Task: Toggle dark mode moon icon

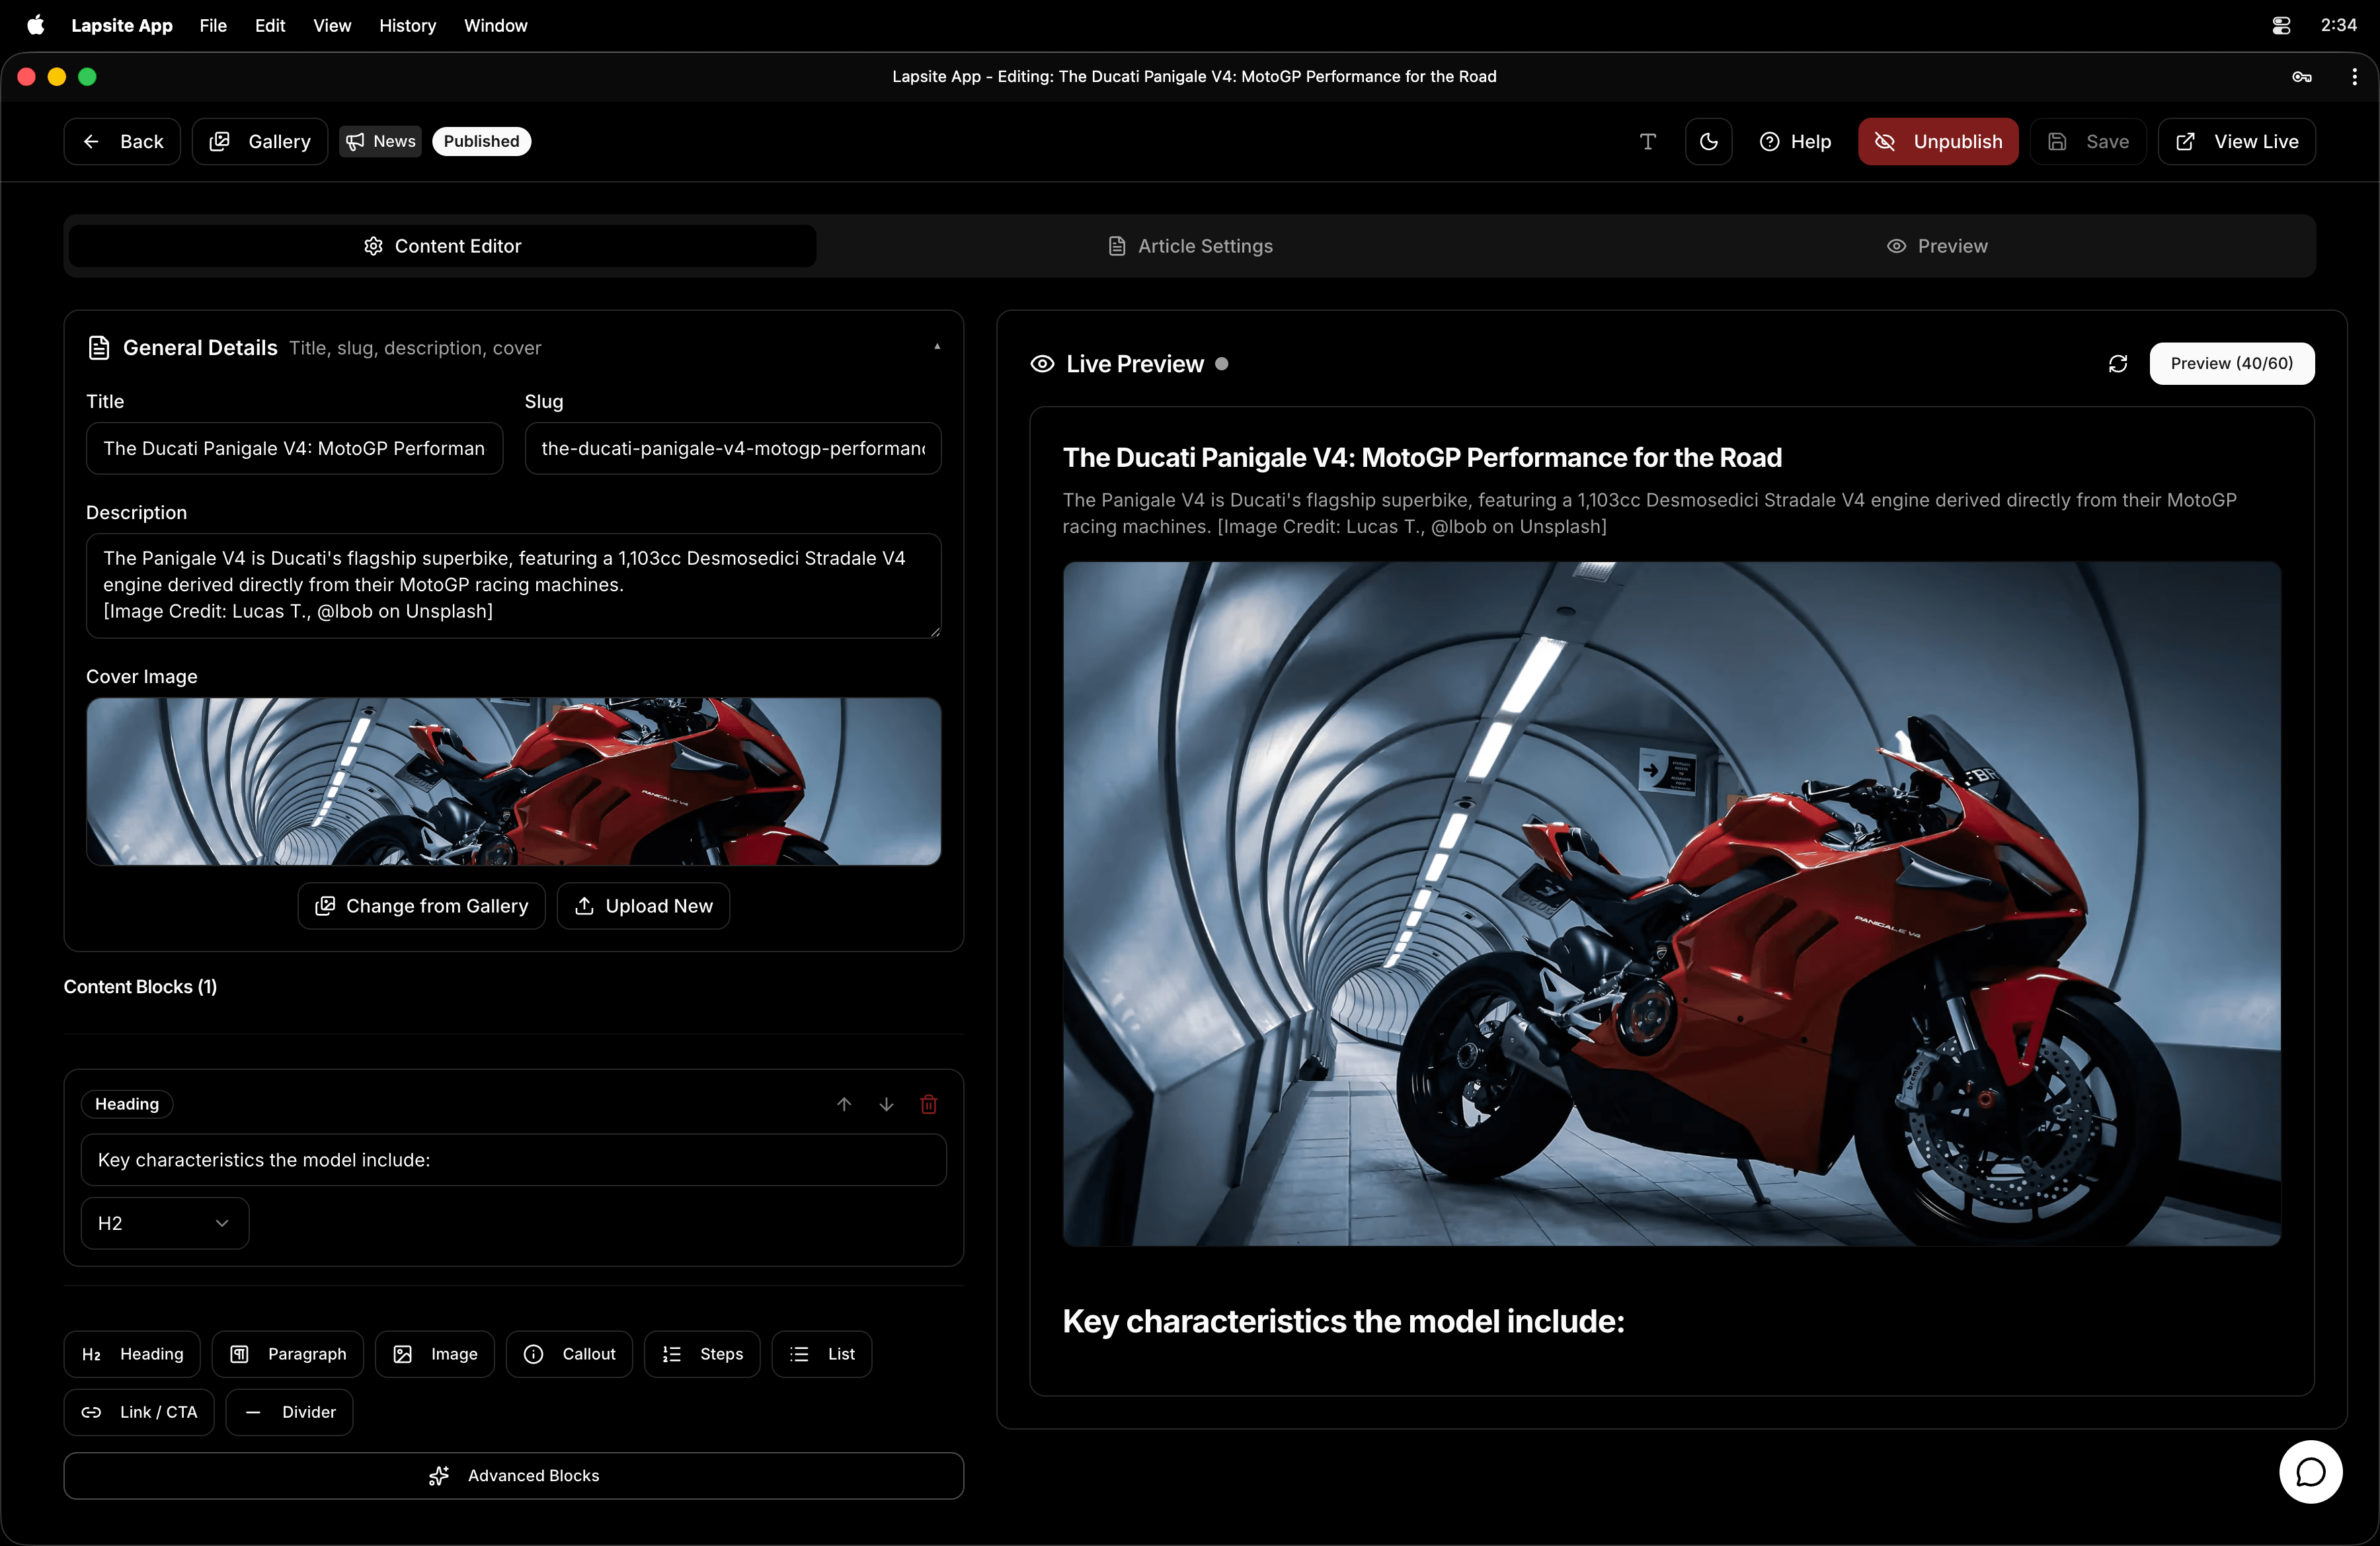Action: coord(1708,141)
